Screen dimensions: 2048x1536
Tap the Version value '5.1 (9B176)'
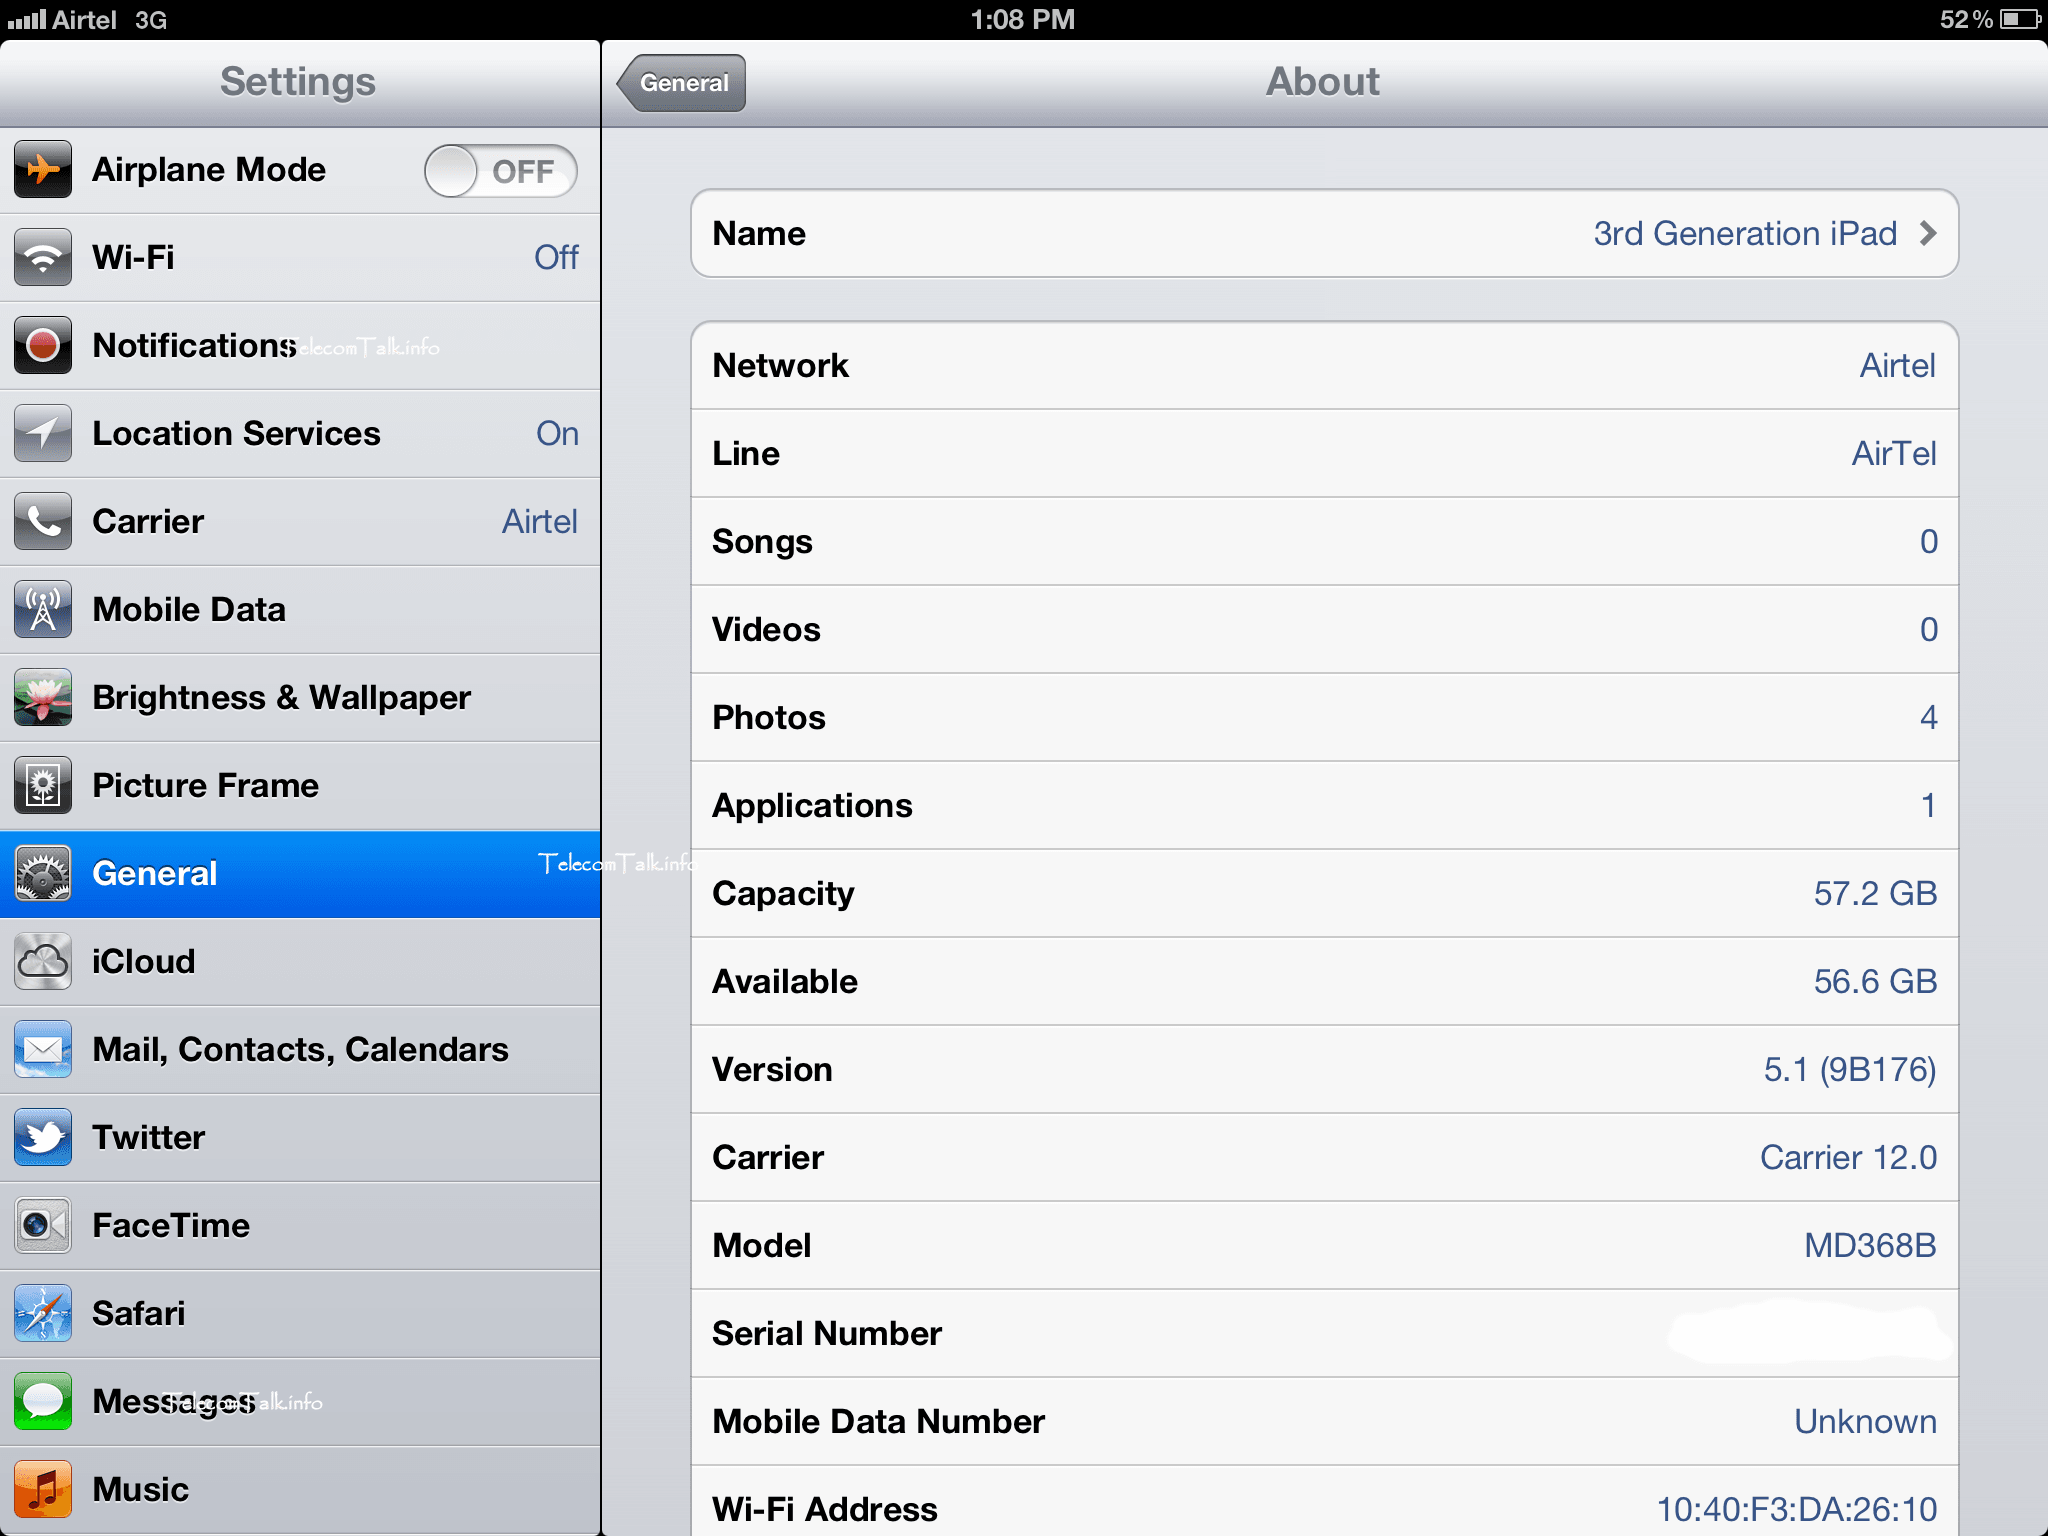point(1850,1069)
